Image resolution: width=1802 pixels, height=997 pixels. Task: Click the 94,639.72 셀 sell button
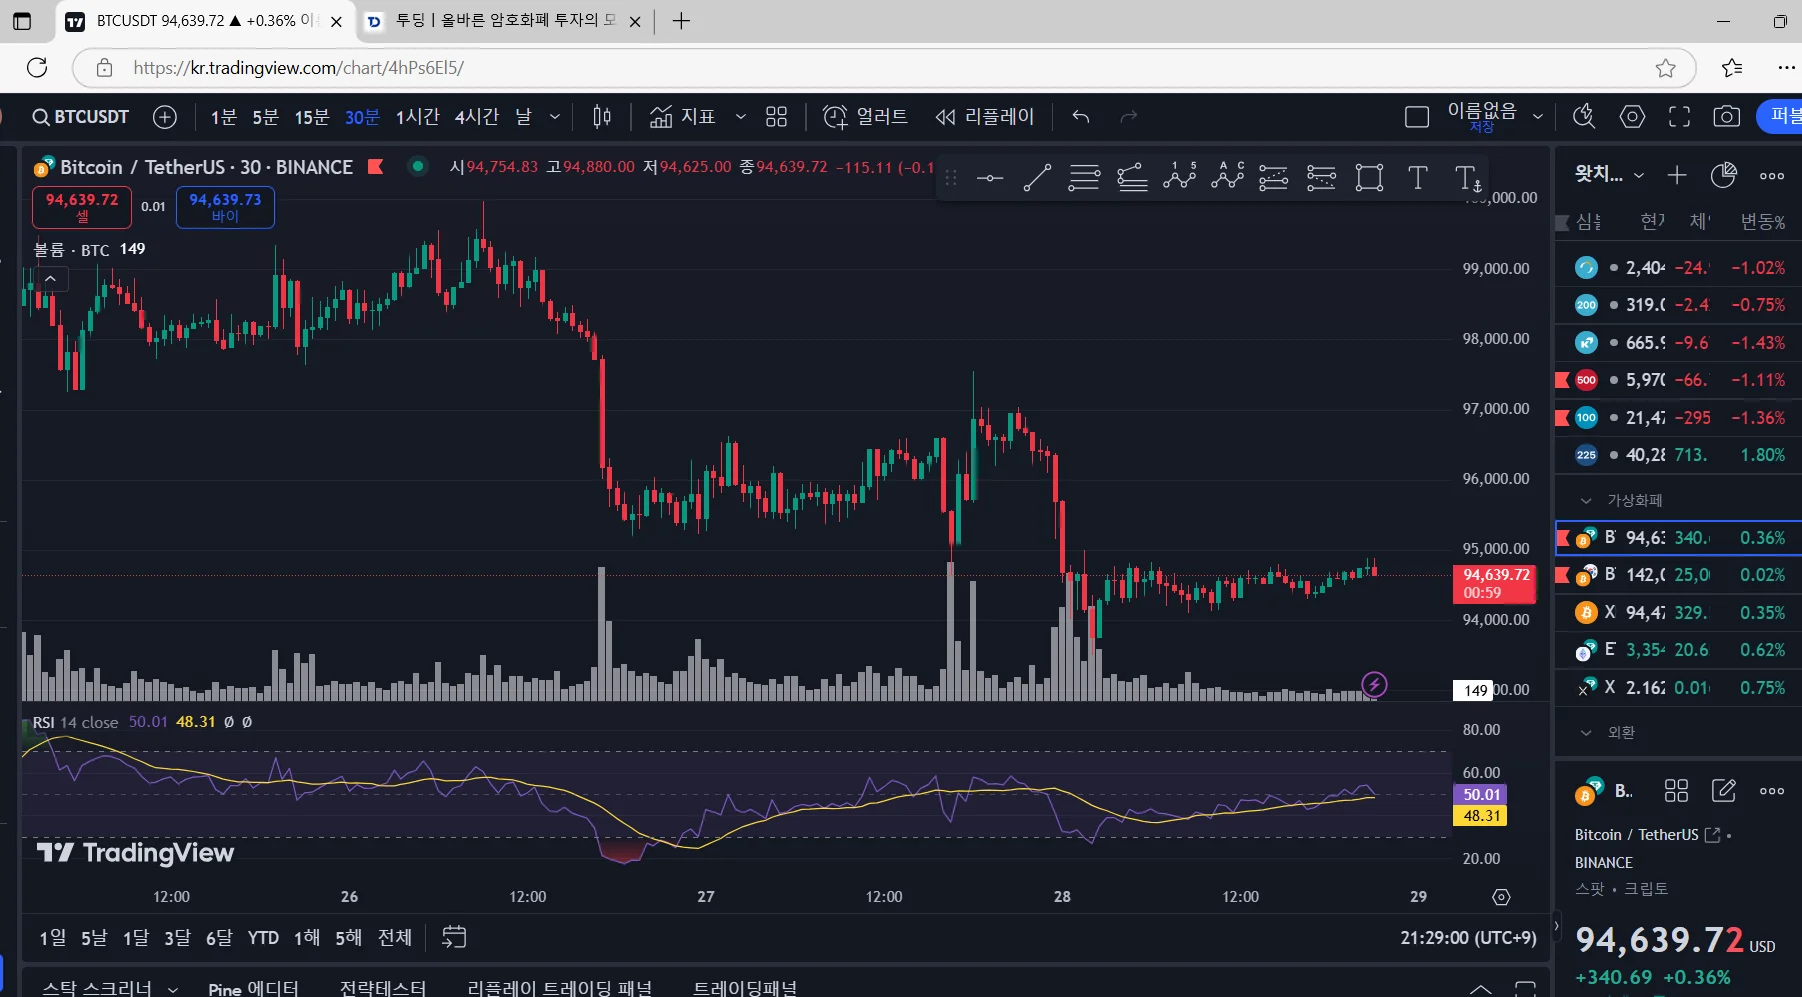[x=82, y=207]
